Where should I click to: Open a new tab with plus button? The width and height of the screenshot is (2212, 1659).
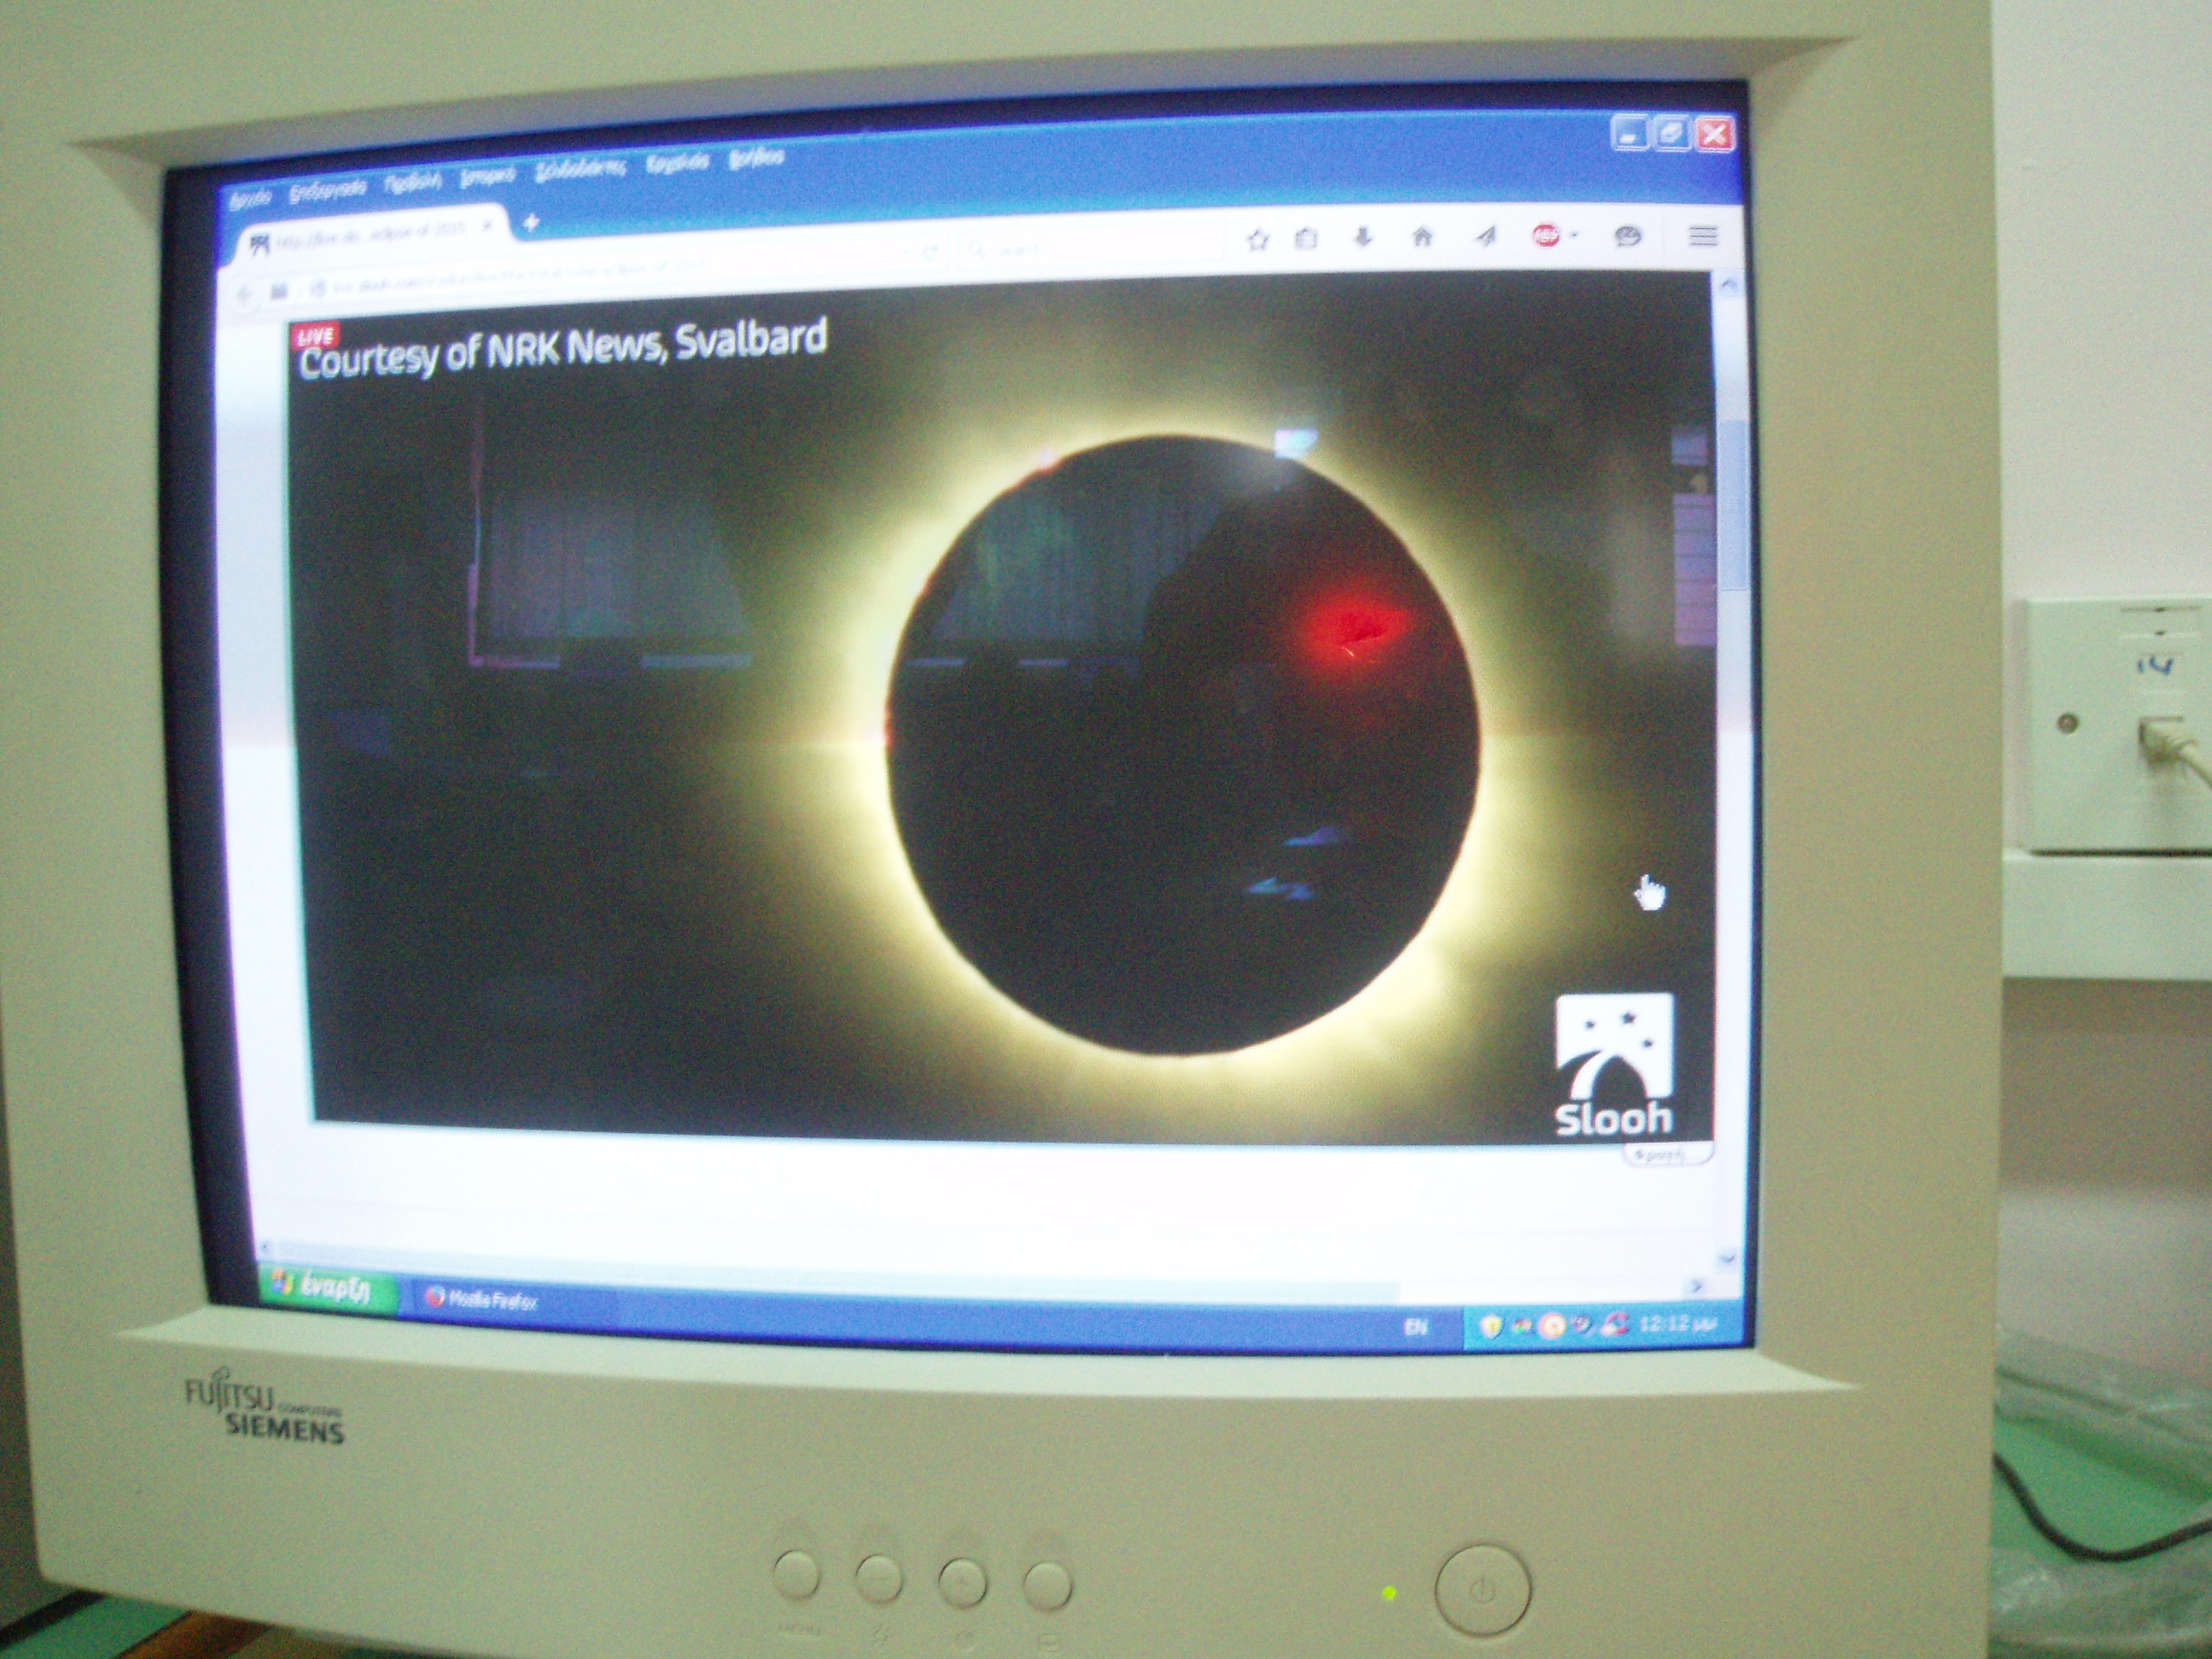(531, 223)
